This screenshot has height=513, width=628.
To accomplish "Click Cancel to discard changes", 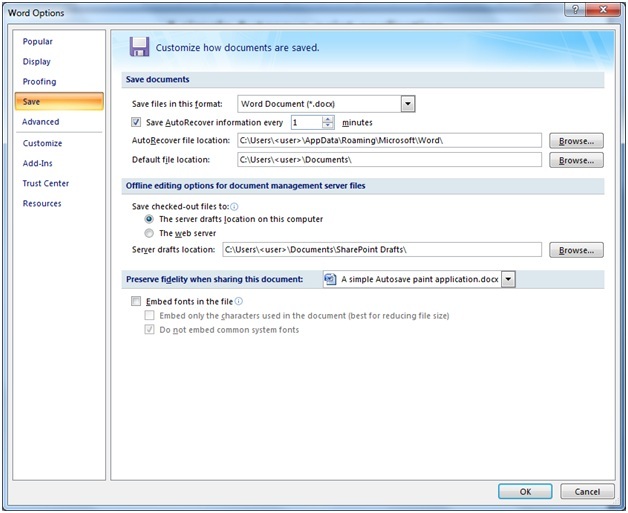I will tap(587, 491).
